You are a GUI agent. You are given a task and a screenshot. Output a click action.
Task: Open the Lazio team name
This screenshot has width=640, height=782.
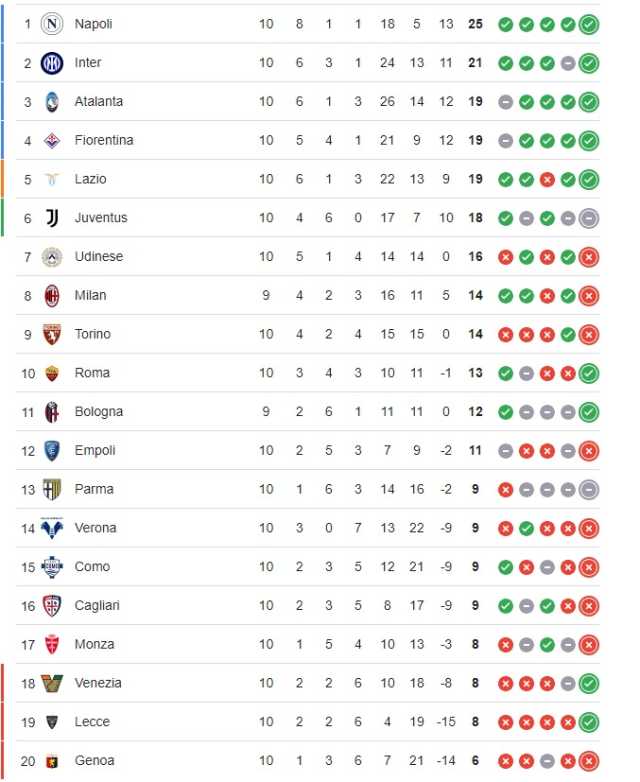90,179
